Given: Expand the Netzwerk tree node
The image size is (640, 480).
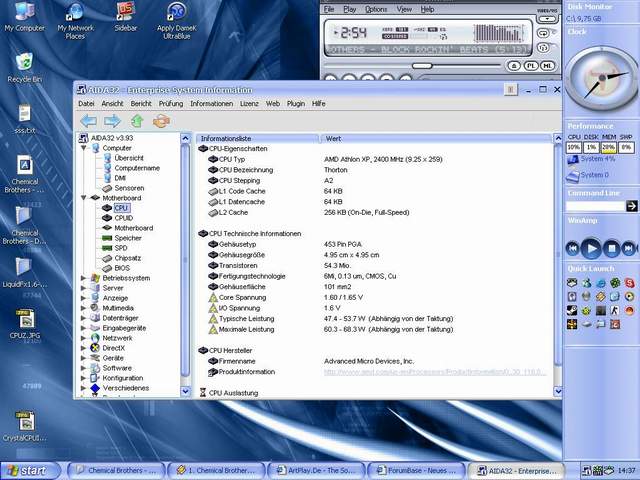Looking at the screenshot, I should click(x=83, y=338).
